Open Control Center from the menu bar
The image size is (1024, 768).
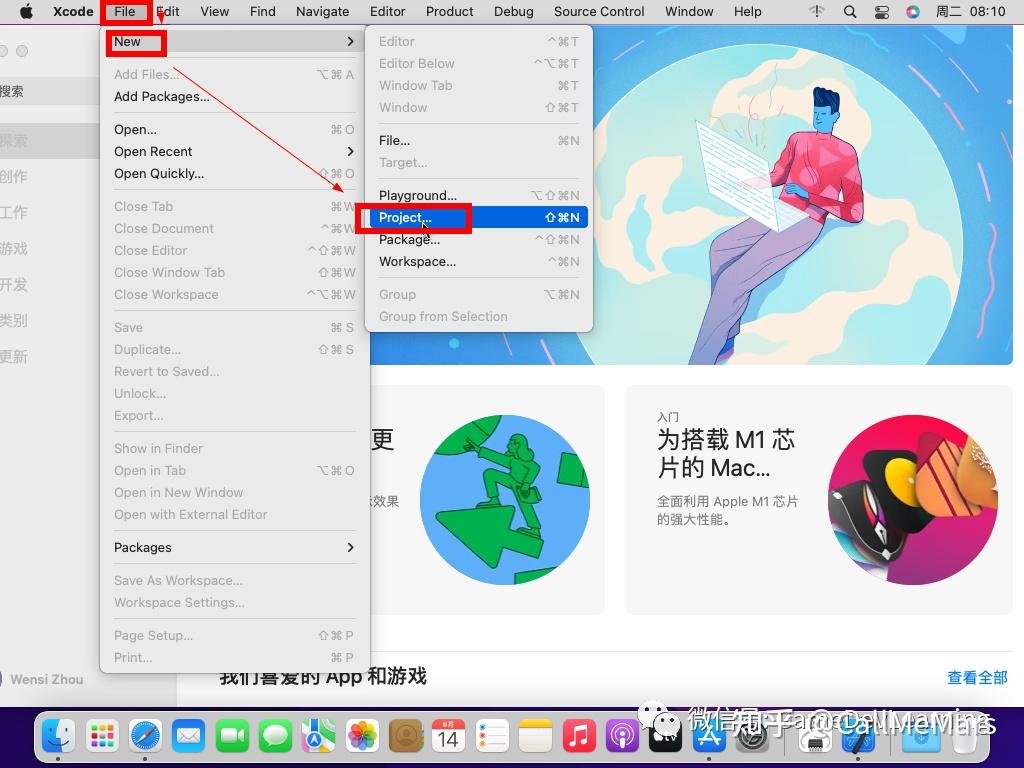click(882, 11)
